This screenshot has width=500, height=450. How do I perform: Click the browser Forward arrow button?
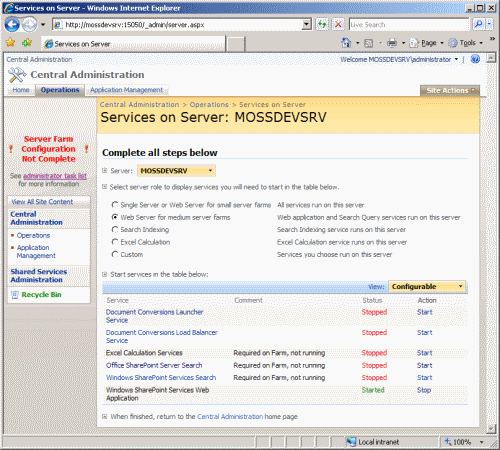point(30,25)
